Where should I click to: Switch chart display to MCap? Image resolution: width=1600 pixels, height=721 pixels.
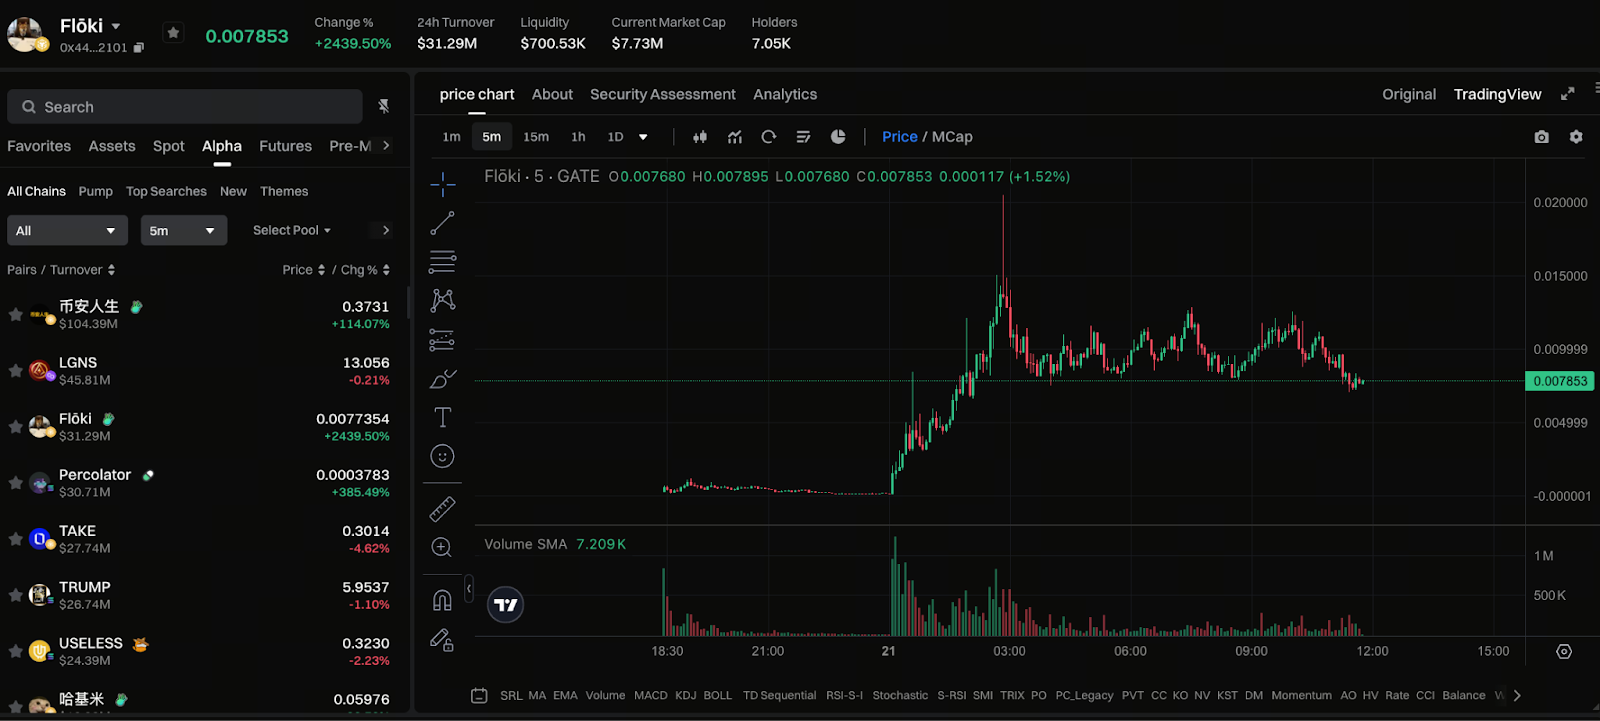click(x=952, y=137)
